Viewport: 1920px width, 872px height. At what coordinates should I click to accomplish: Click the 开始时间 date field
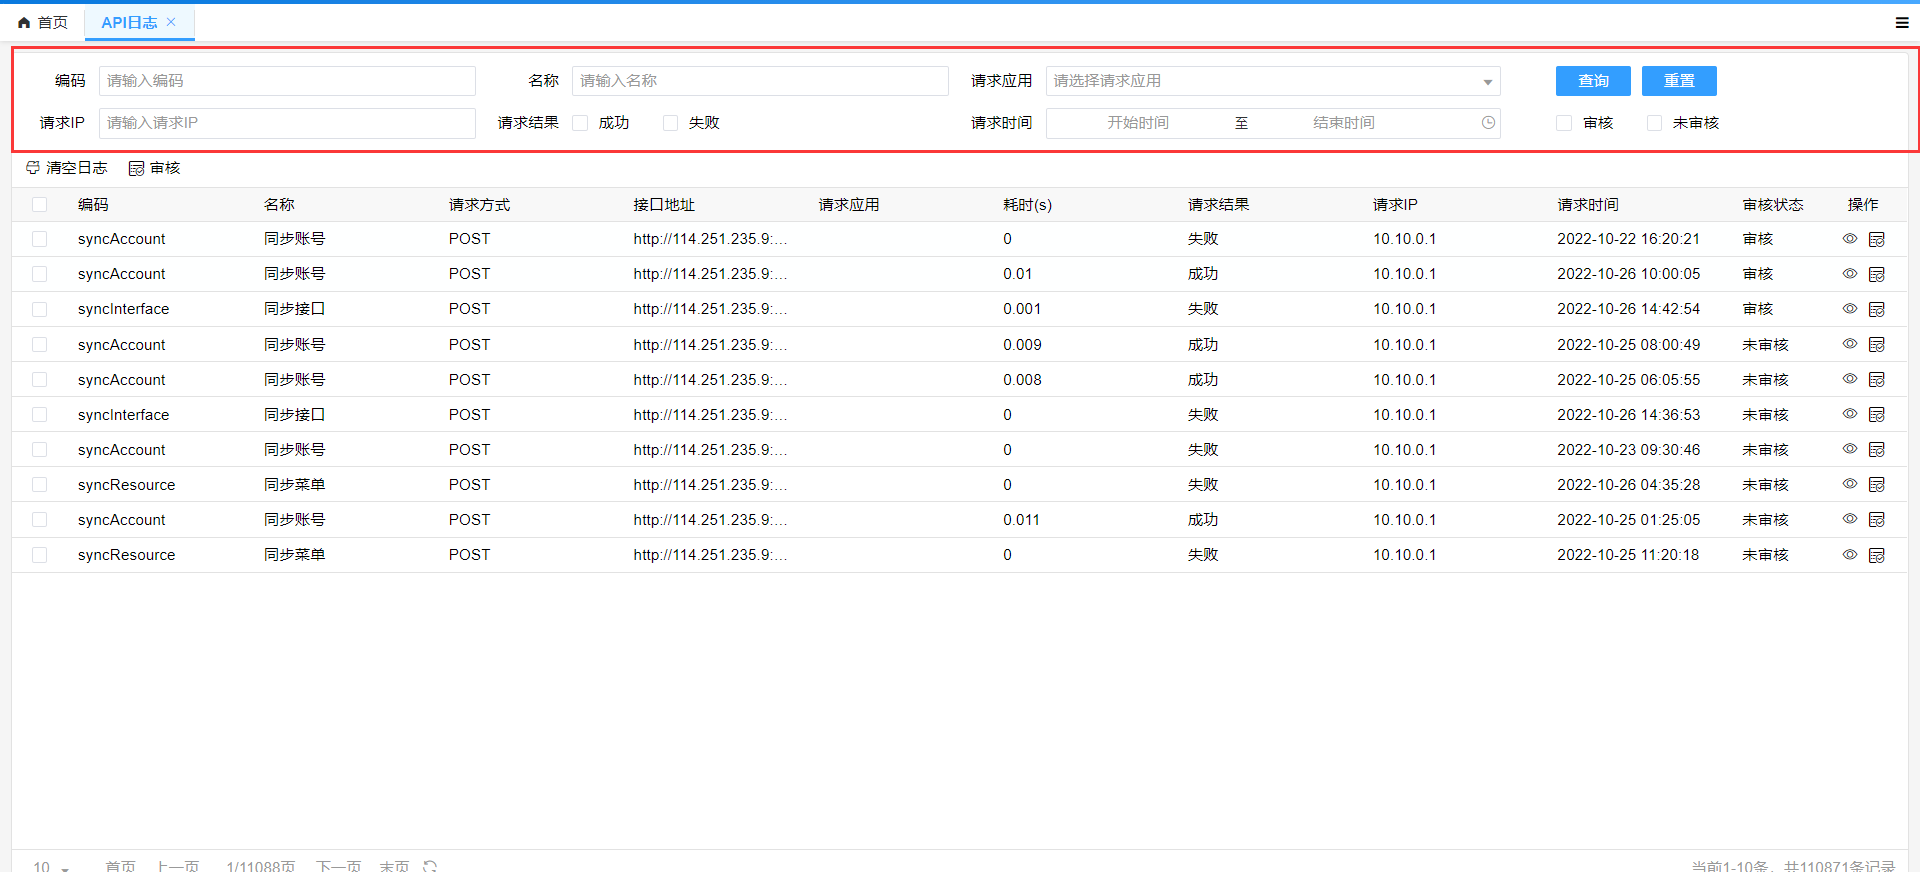(1138, 123)
